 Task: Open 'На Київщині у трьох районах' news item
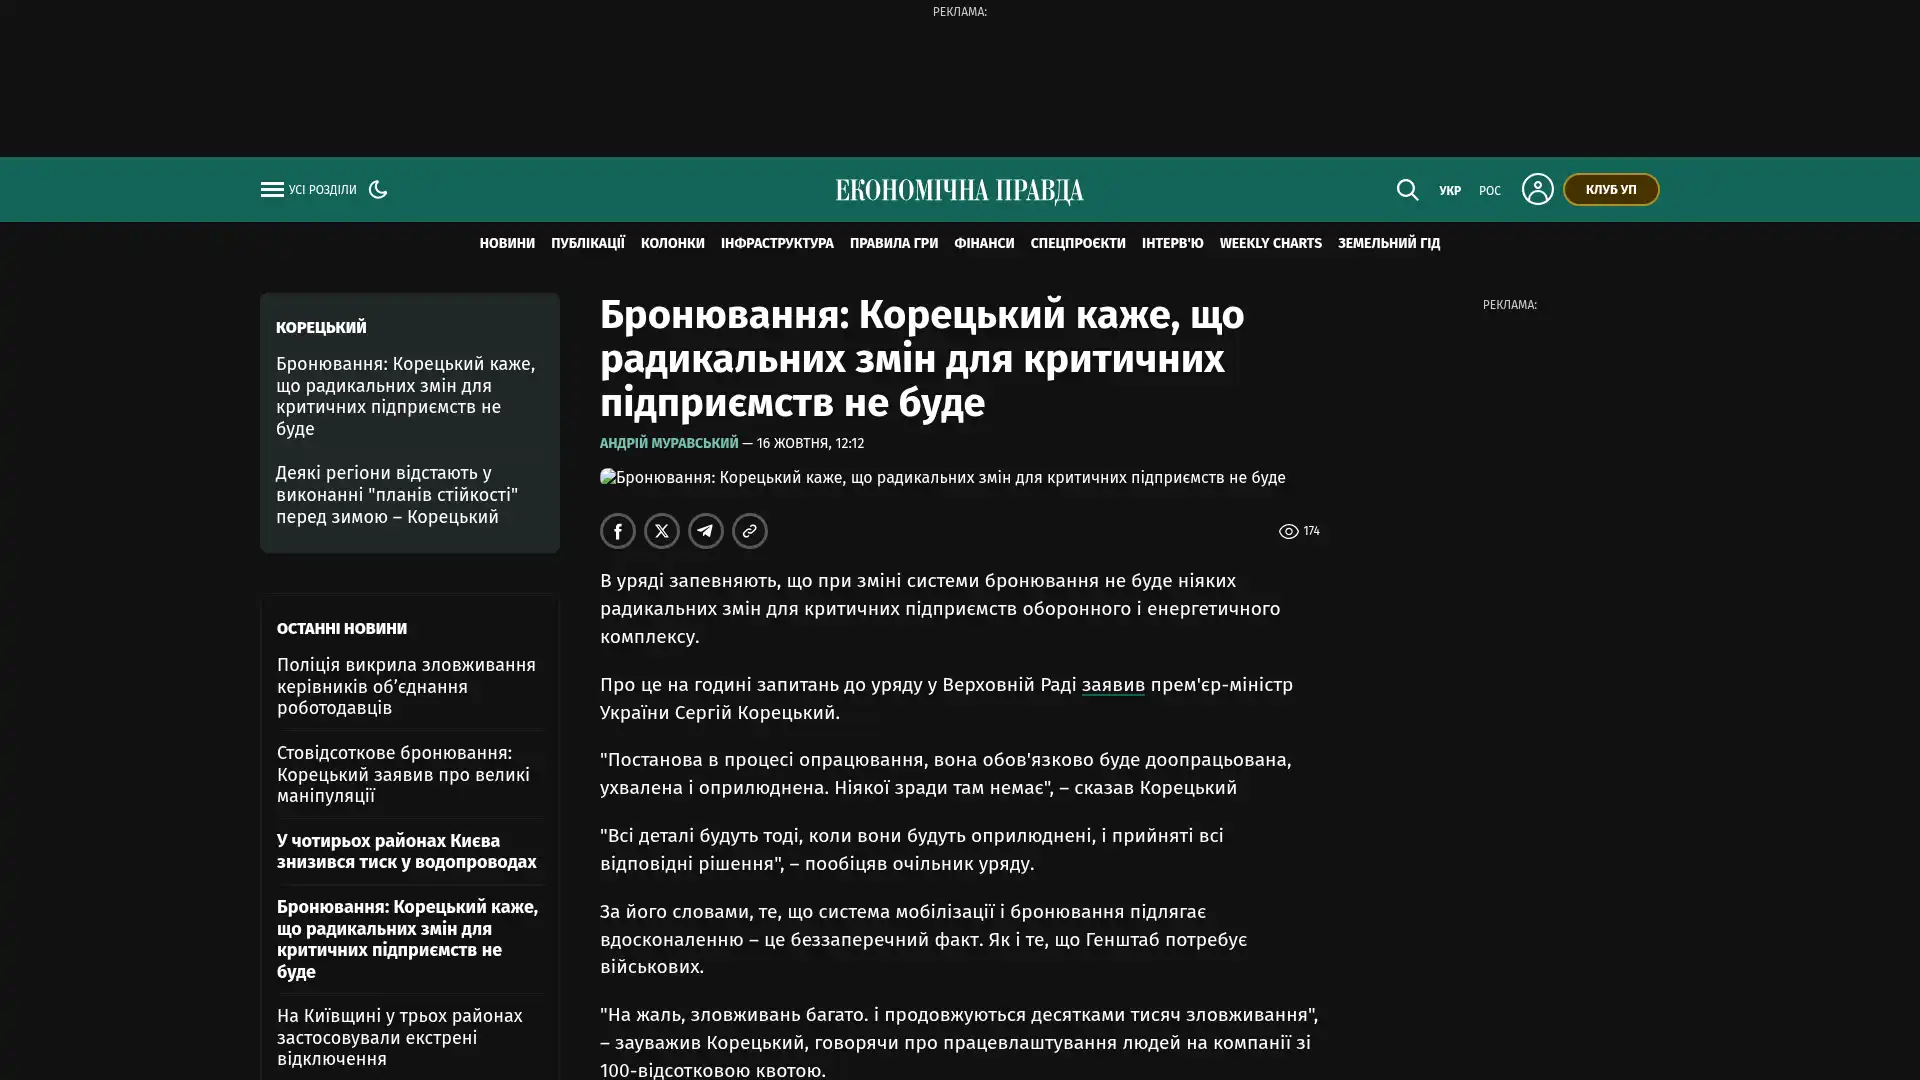click(400, 1038)
